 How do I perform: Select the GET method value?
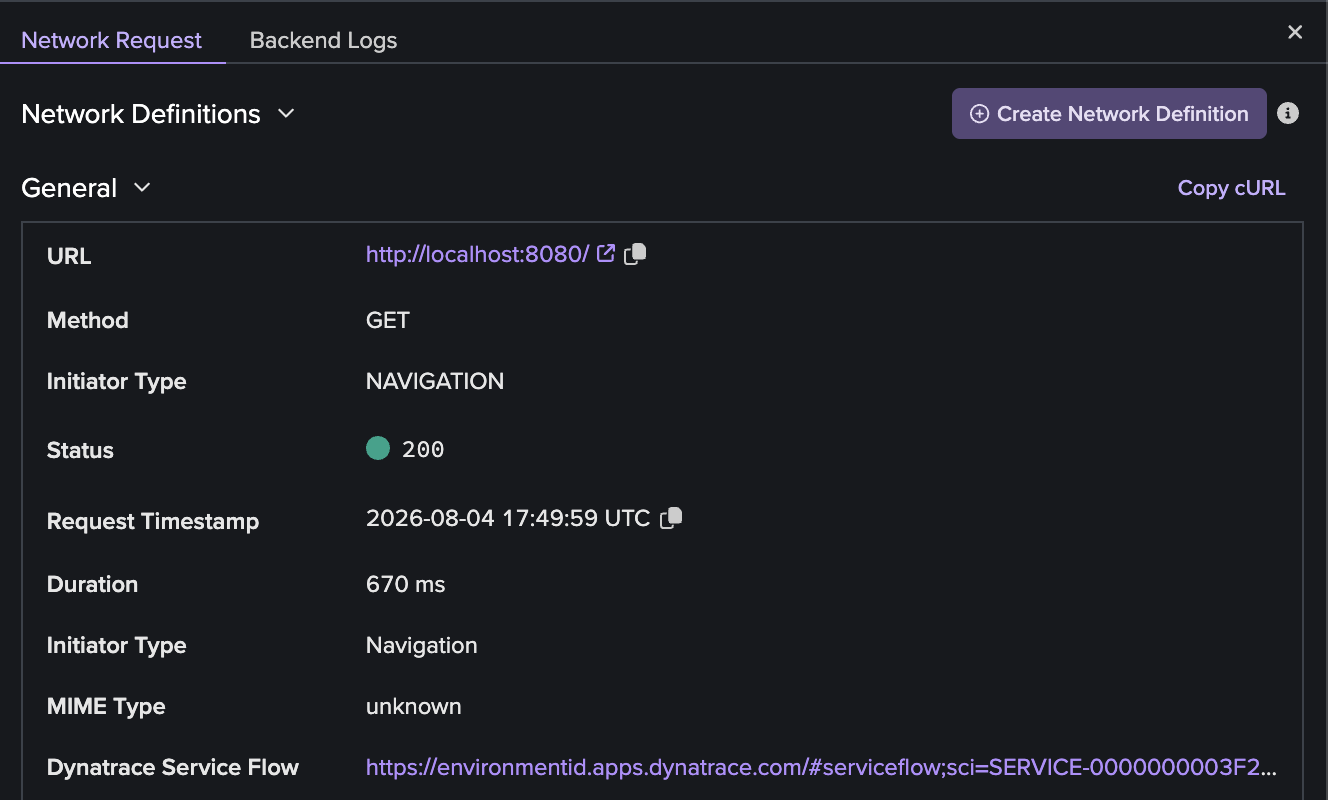[x=388, y=320]
